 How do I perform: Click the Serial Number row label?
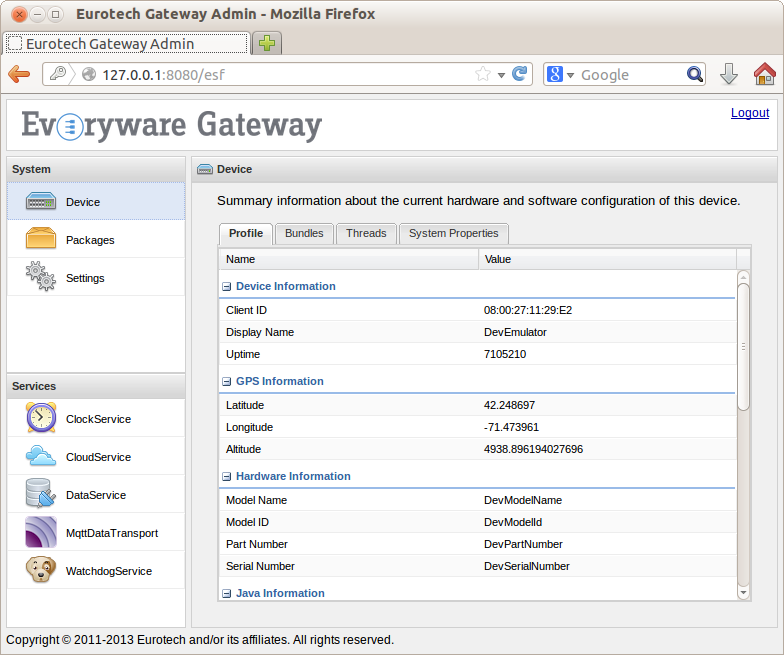[x=260, y=566]
